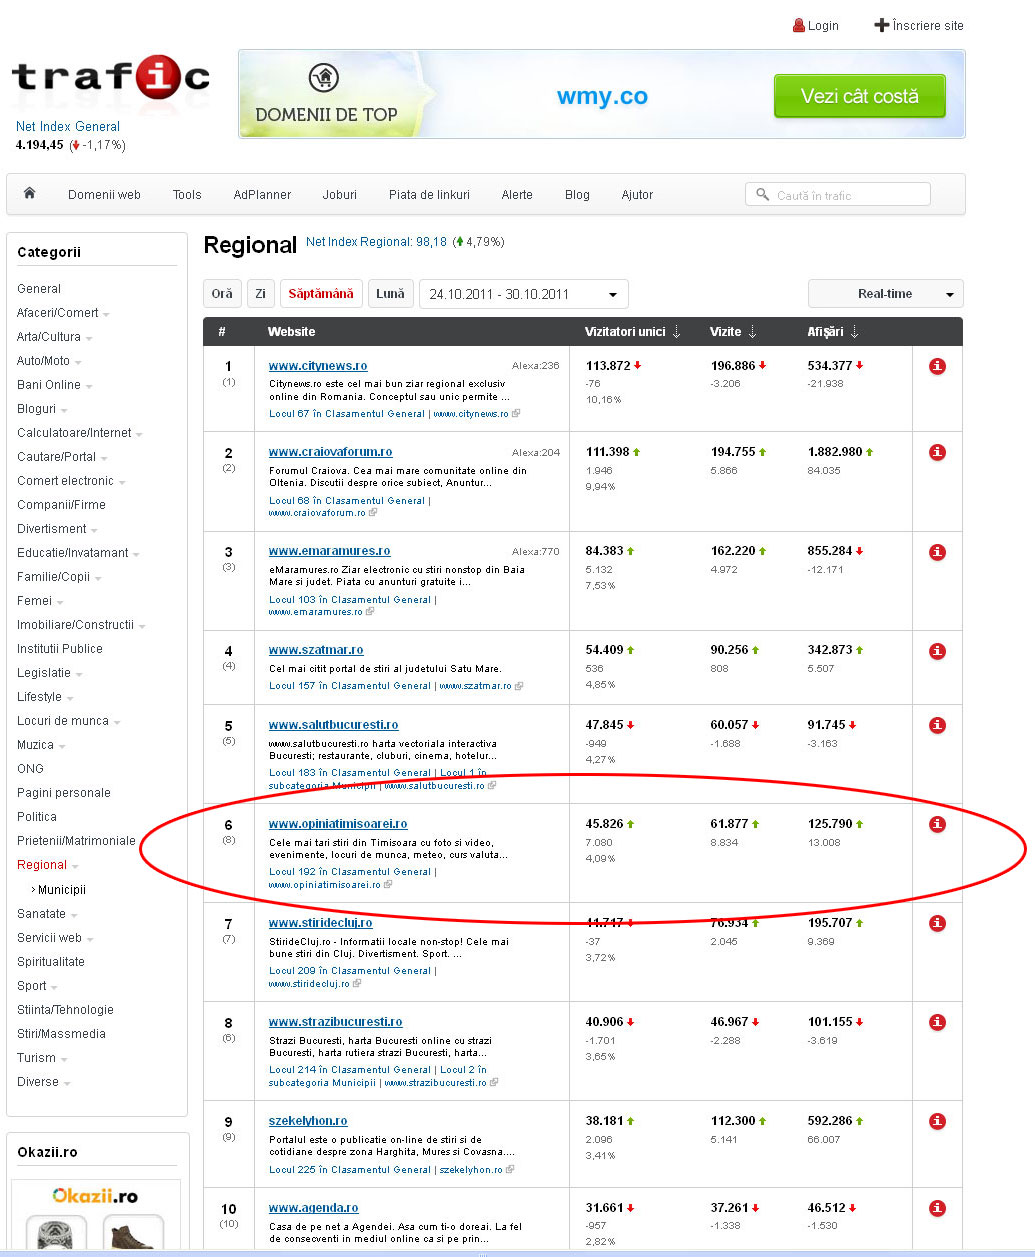Open the info icon for www.agenda.ro

937,1208
